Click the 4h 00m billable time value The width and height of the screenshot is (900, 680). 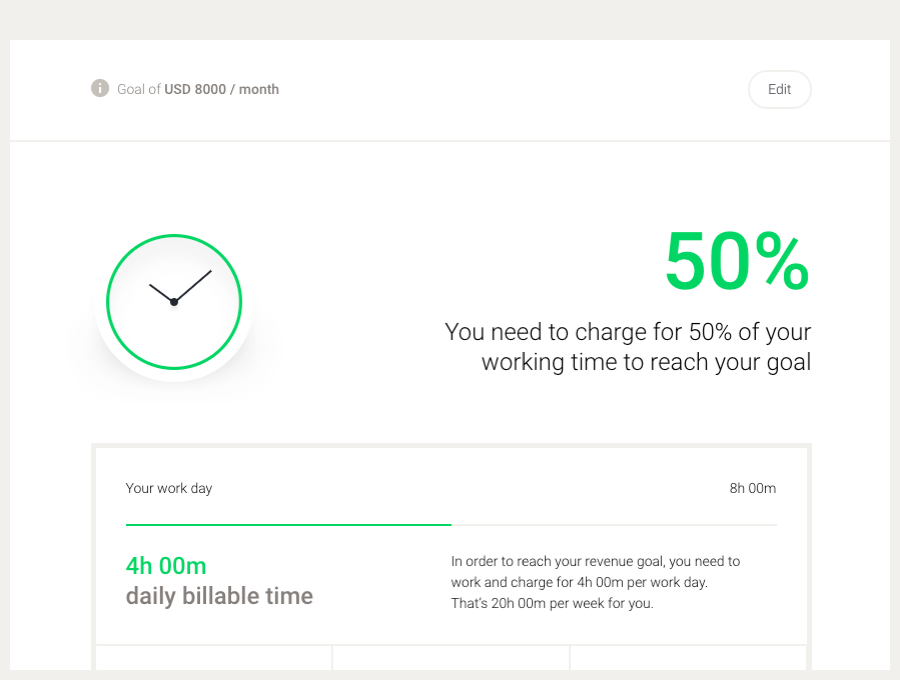pyautogui.click(x=166, y=565)
